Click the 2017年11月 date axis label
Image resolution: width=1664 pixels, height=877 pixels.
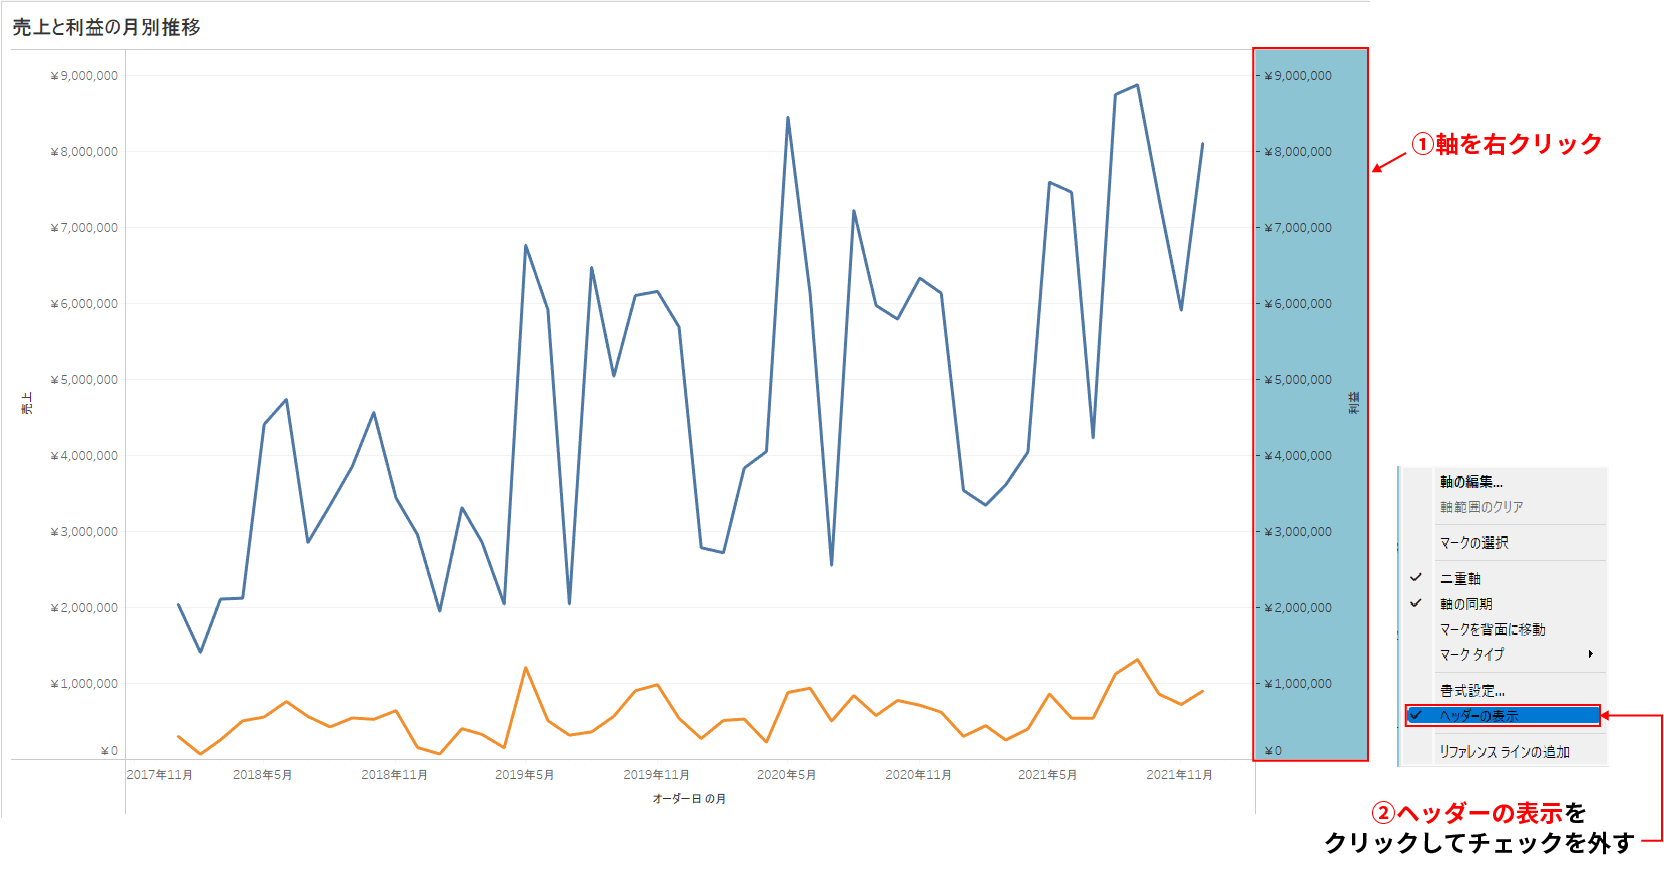160,775
